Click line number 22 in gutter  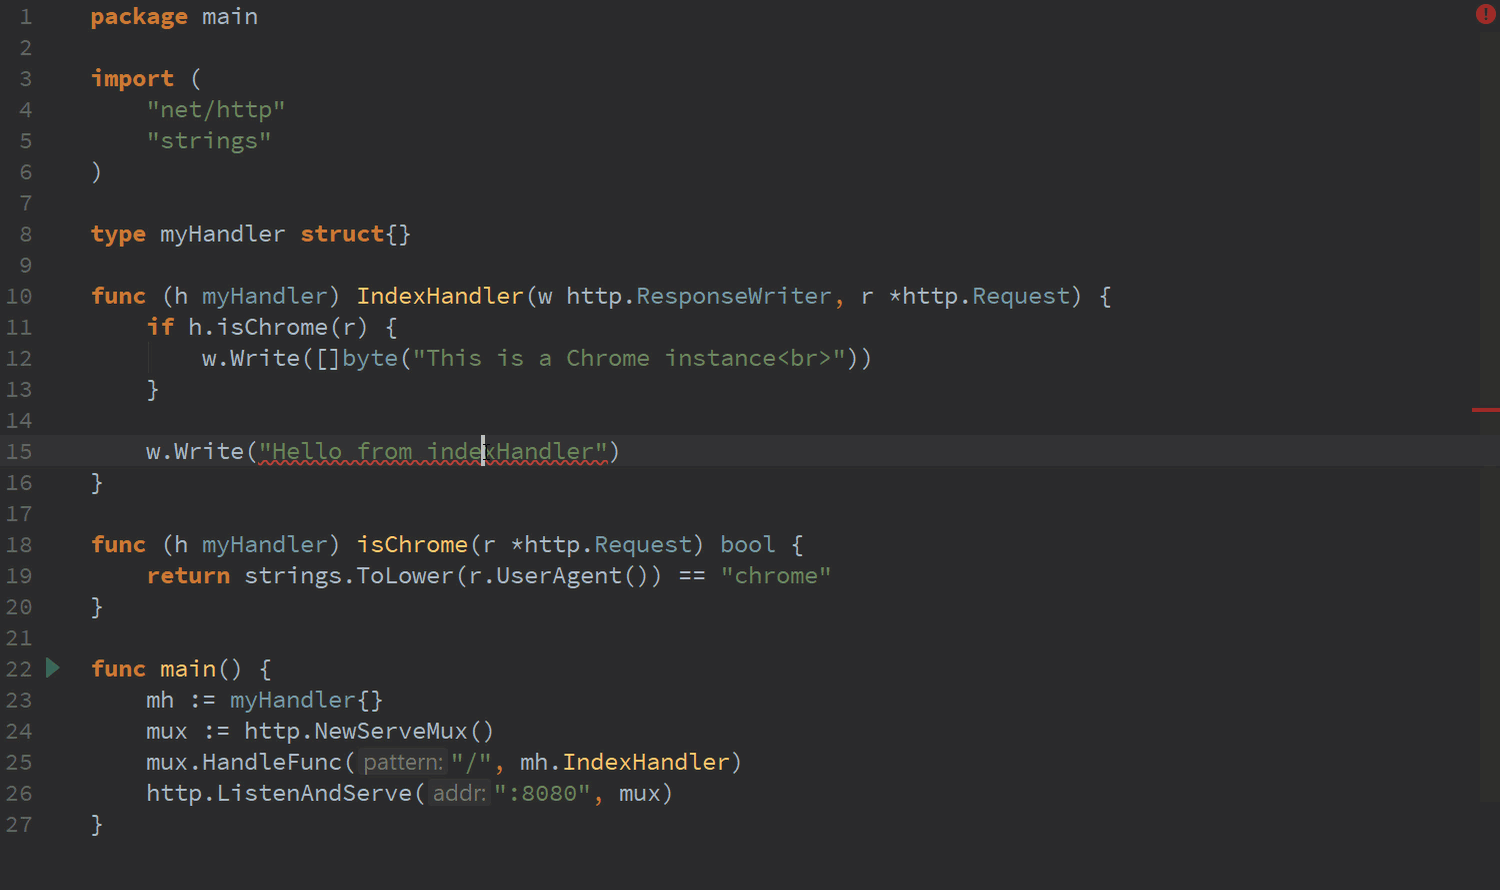[x=19, y=669]
